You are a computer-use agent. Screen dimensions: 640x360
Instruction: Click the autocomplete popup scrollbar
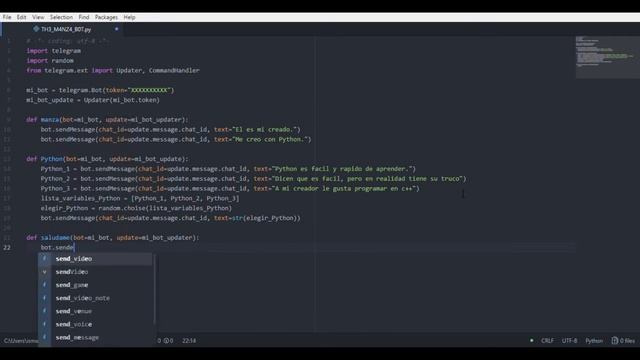(x=154, y=289)
